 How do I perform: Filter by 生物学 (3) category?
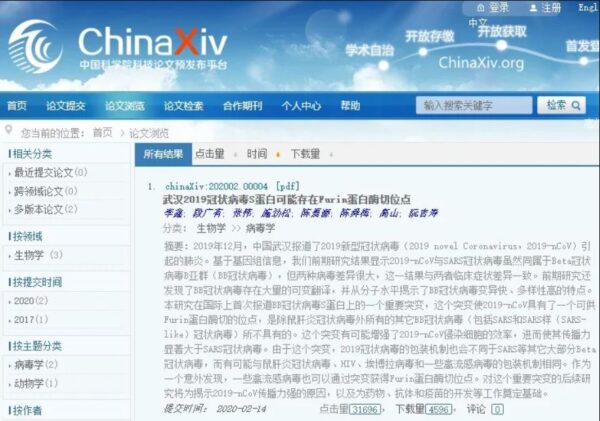38,255
